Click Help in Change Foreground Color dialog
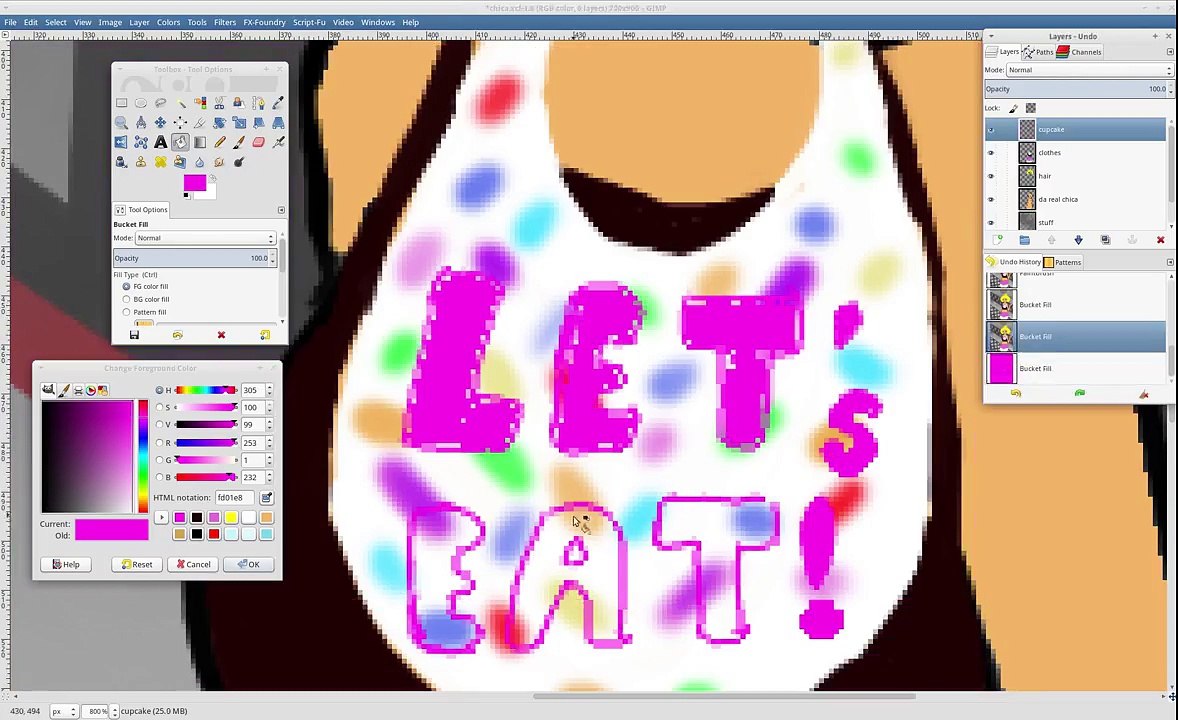Image resolution: width=1178 pixels, height=720 pixels. [x=66, y=564]
